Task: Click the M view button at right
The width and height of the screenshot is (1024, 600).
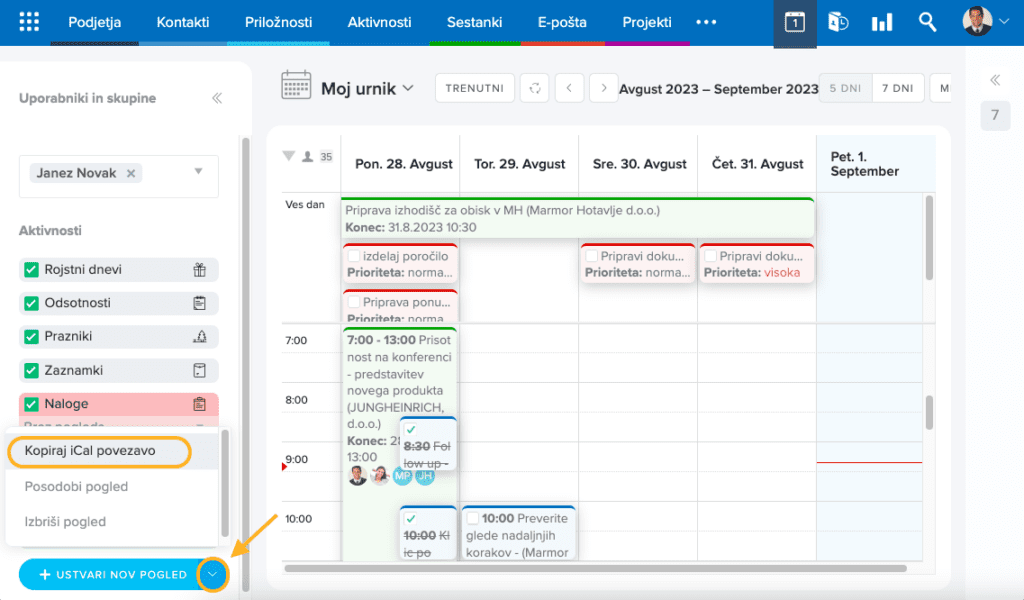Action: 942,88
